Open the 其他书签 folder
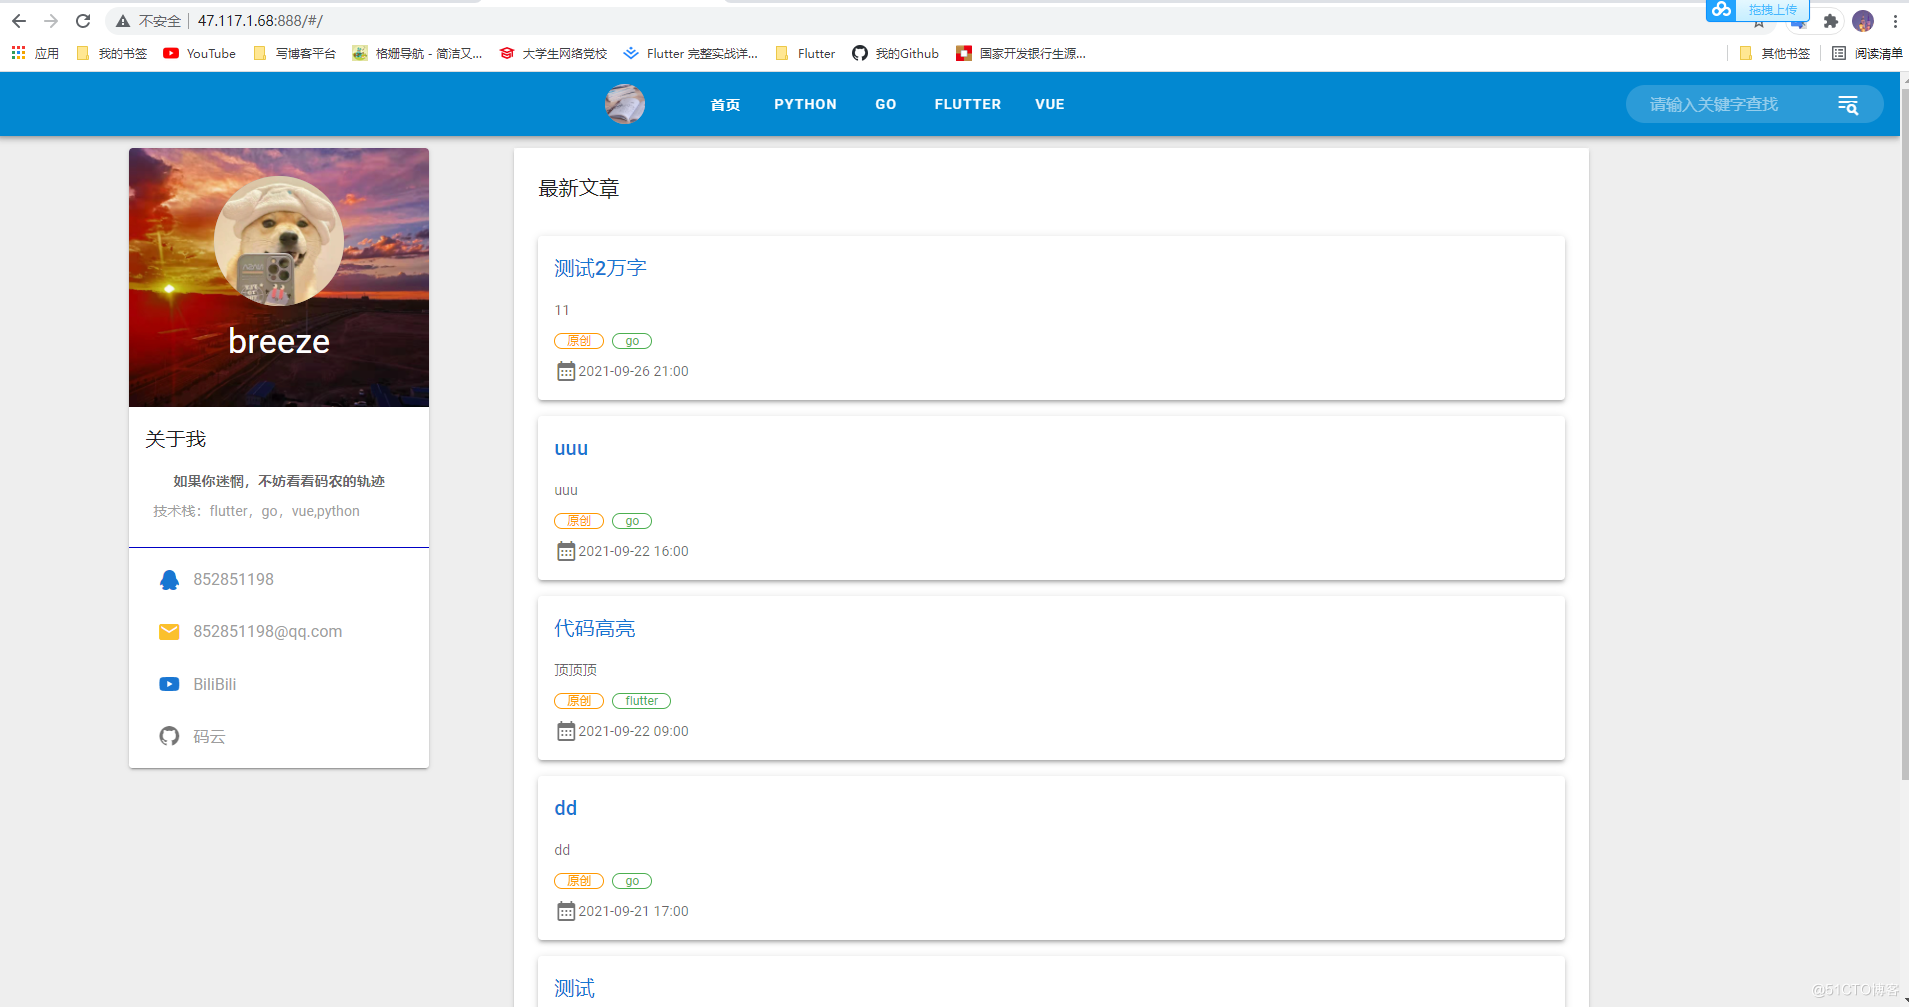 (1774, 53)
